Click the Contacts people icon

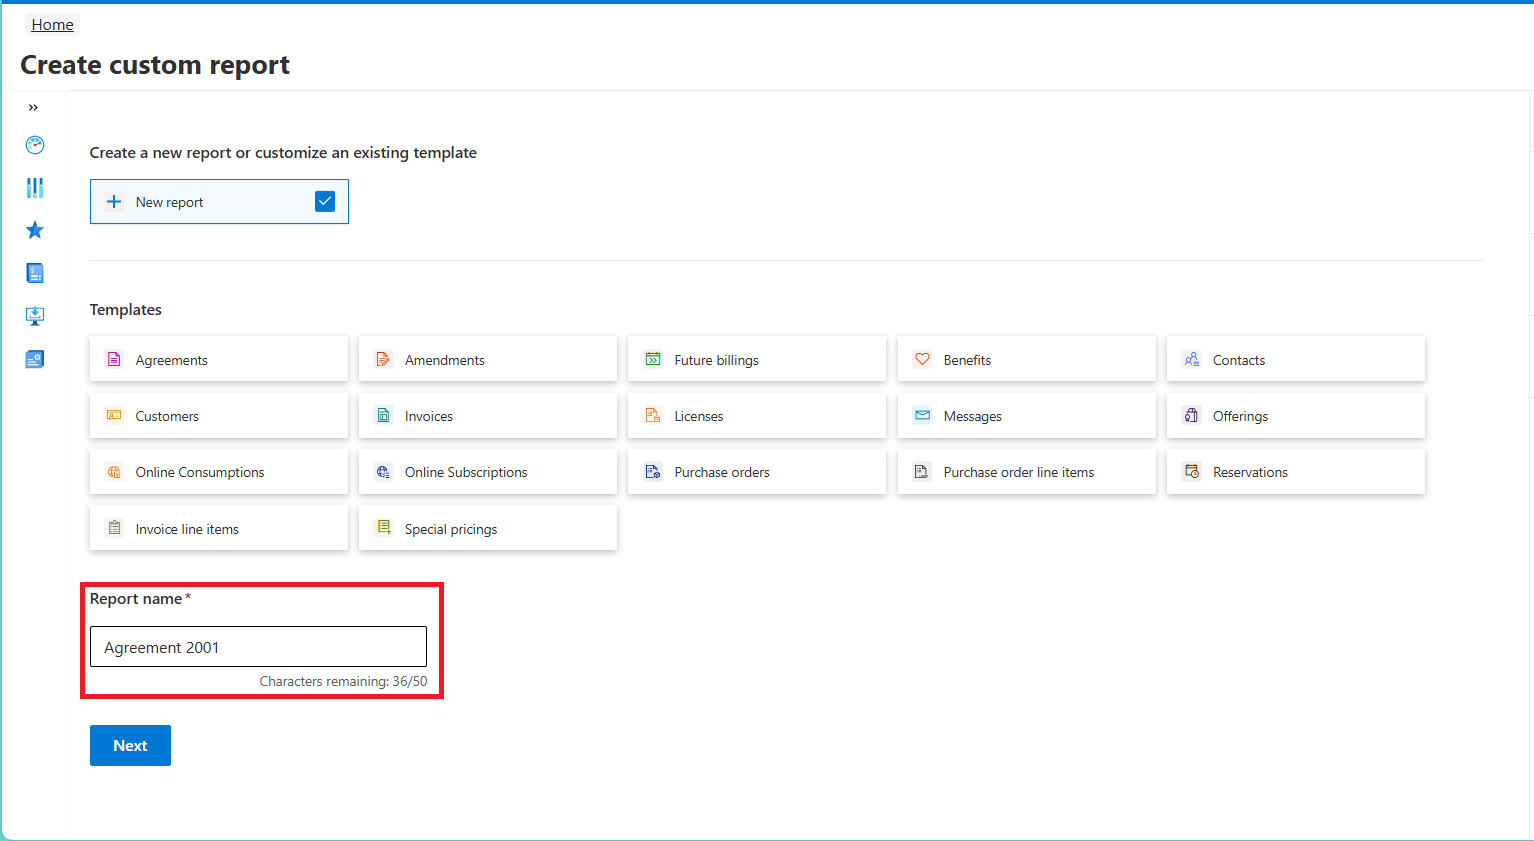tap(1192, 360)
